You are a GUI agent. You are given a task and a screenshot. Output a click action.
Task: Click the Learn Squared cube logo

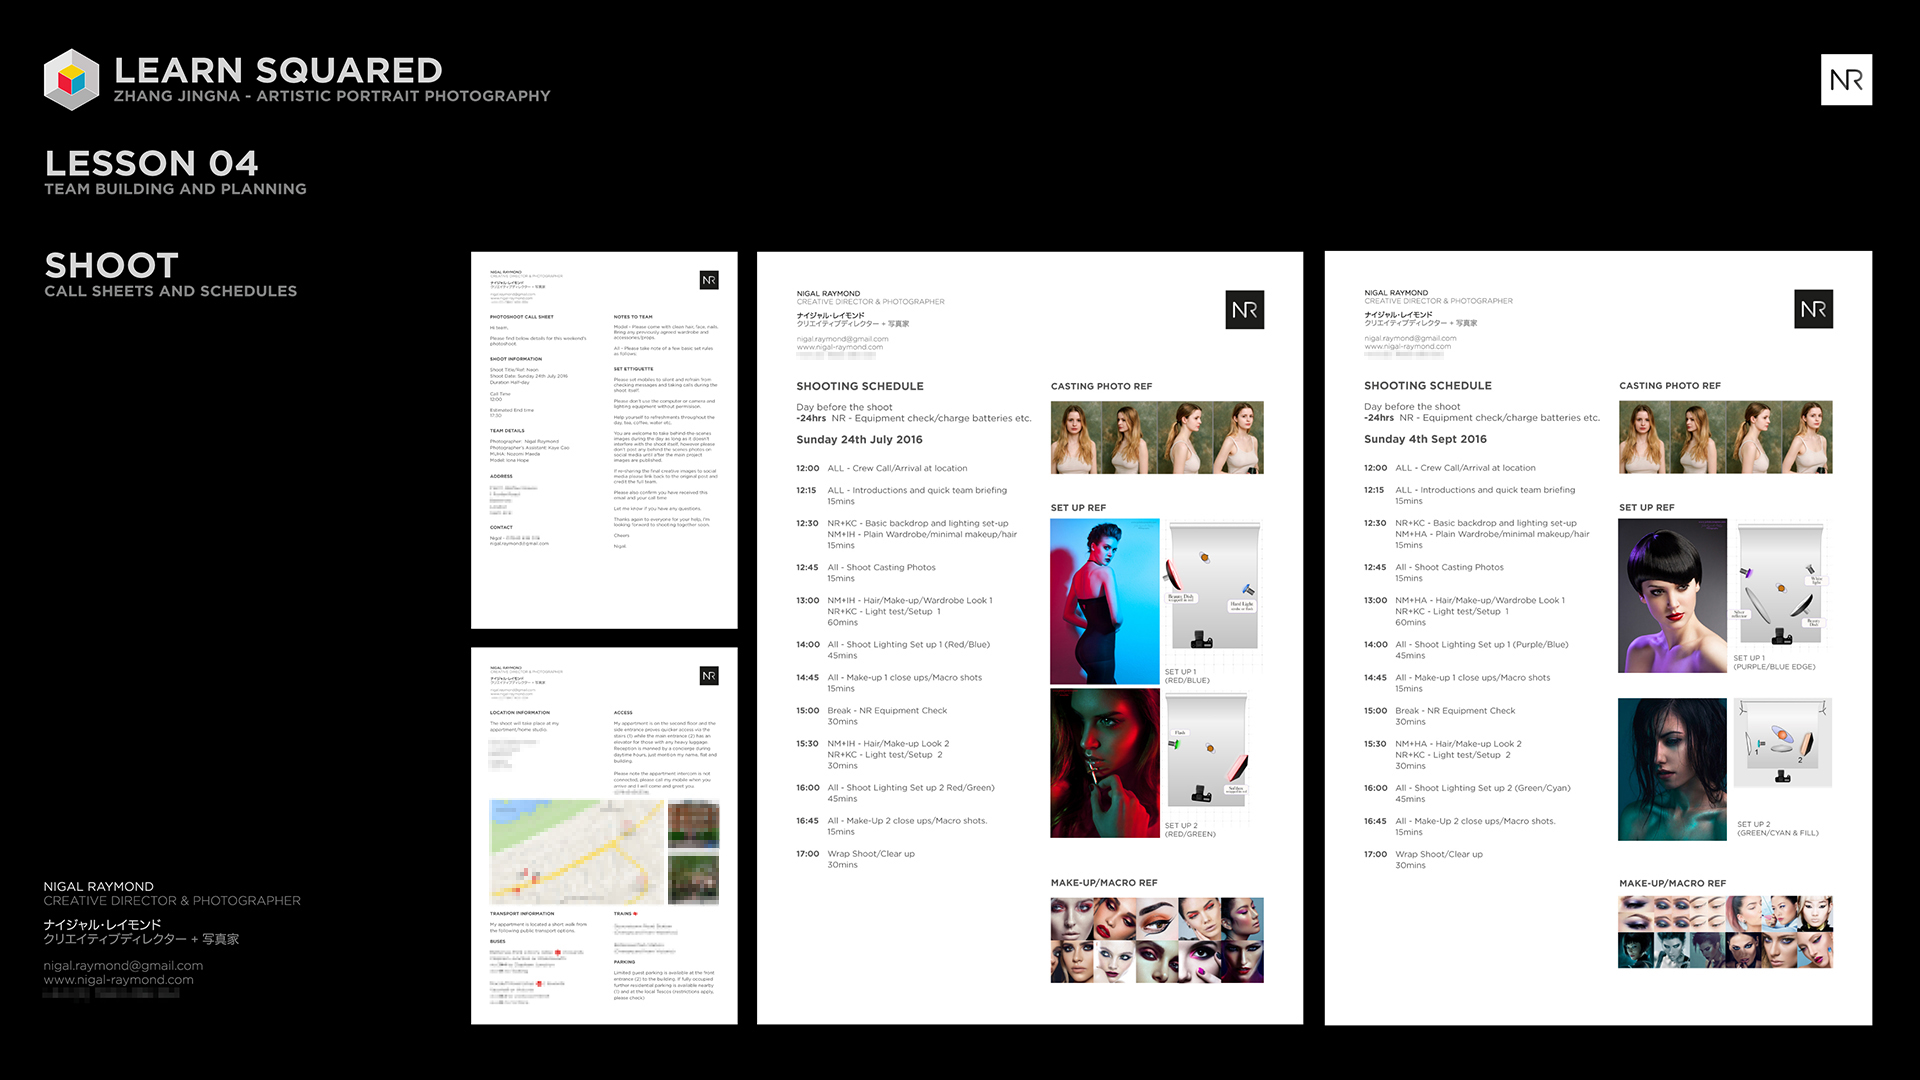[x=72, y=79]
